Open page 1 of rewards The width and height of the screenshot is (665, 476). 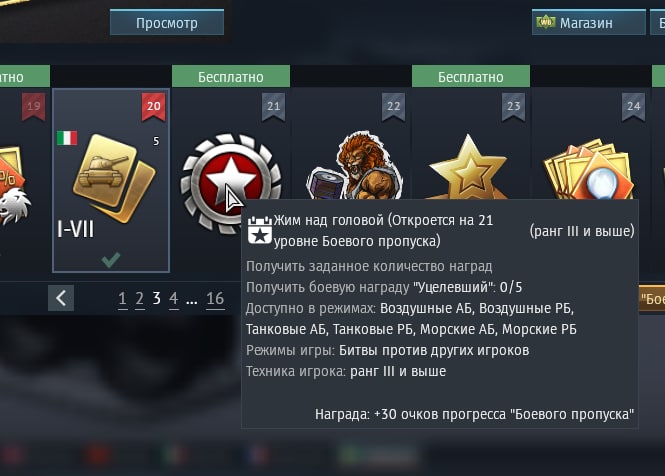(123, 299)
